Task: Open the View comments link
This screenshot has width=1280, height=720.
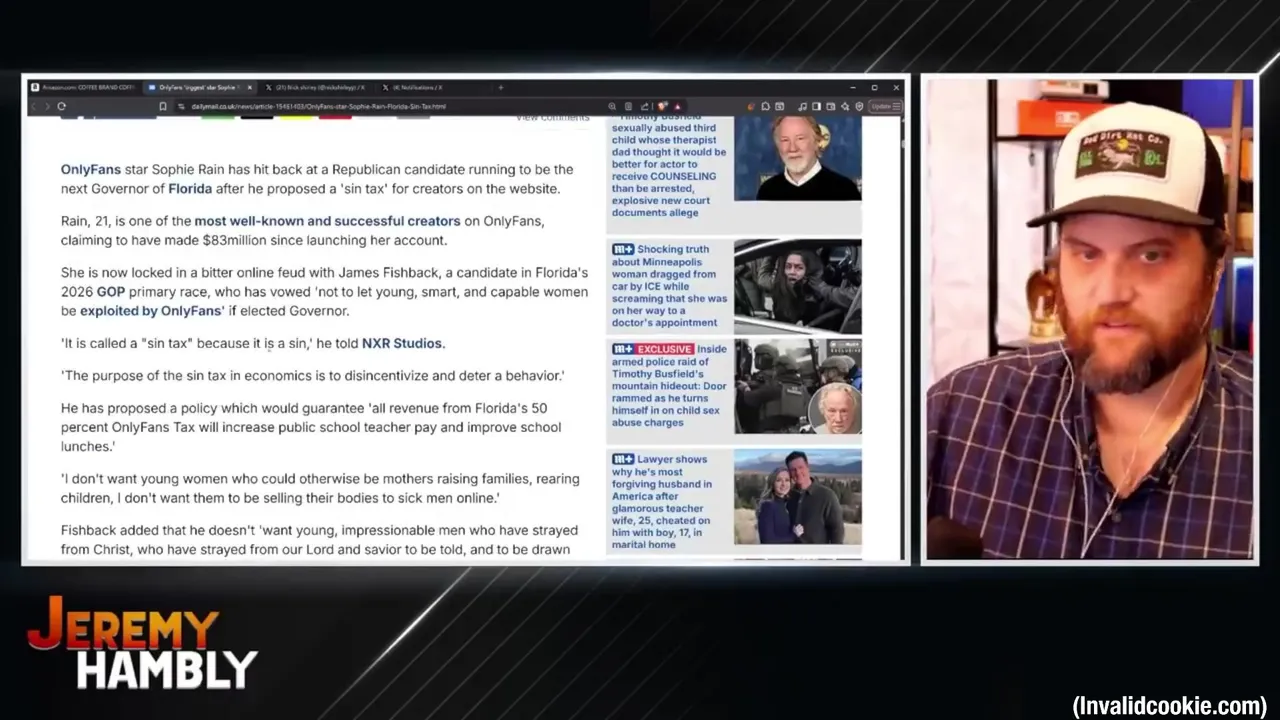Action: 552,118
